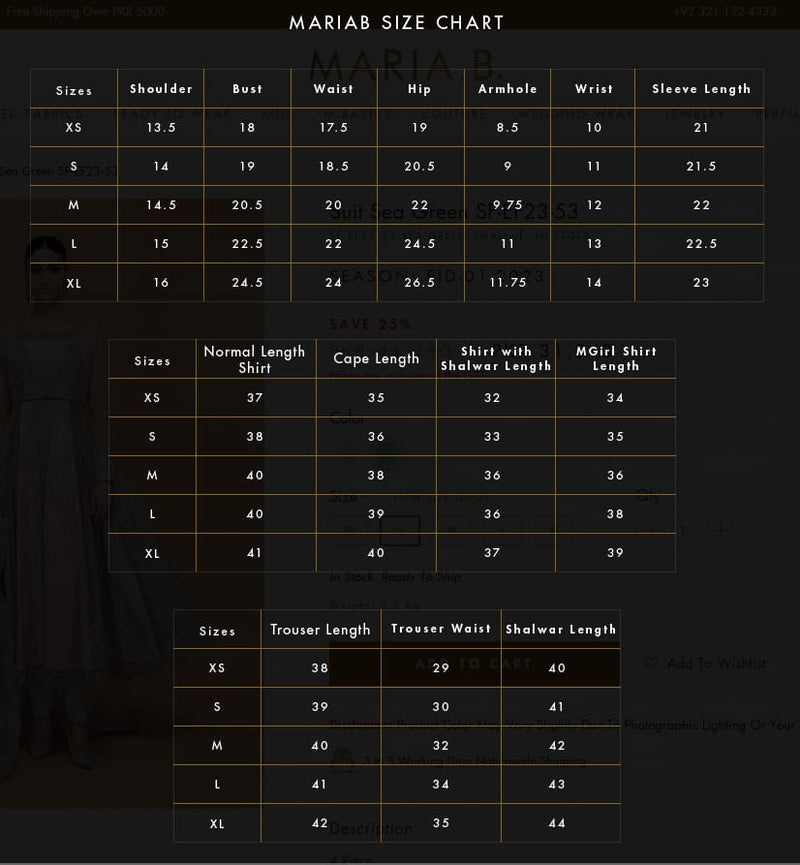Click the nationwide shipping bag icon
The image size is (800, 865).
(x=342, y=760)
